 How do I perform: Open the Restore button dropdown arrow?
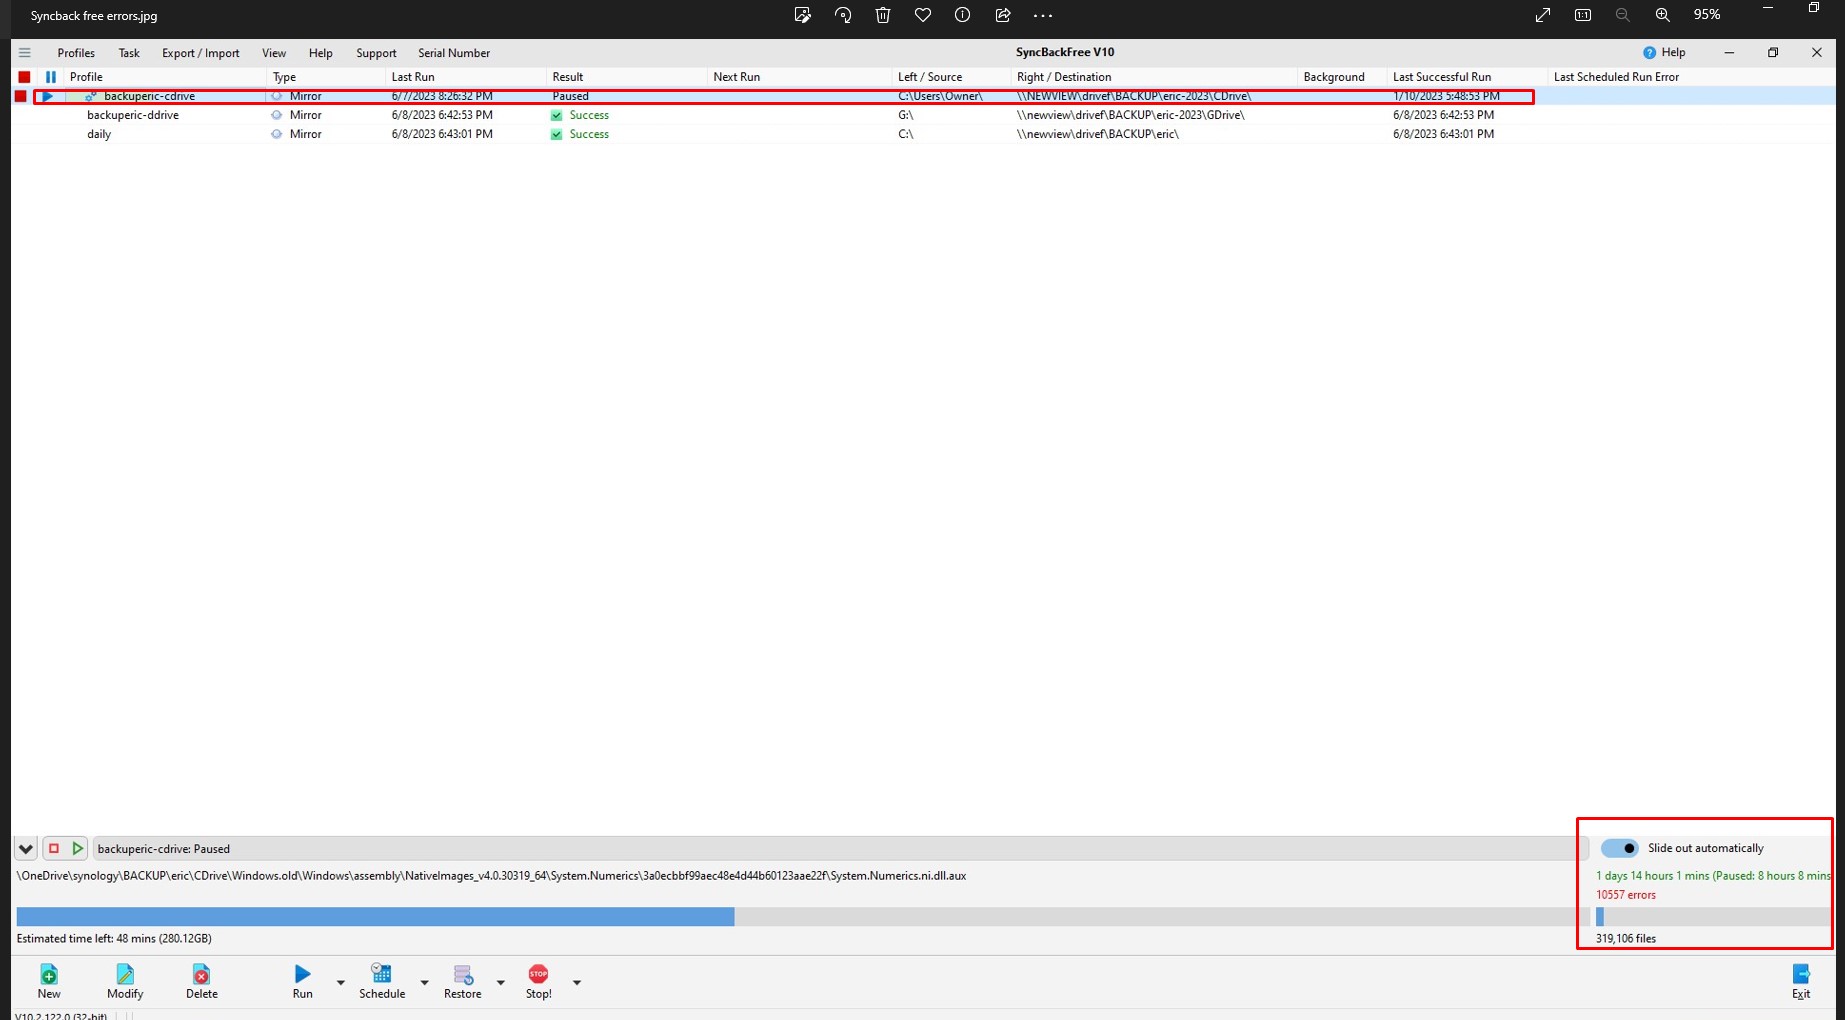point(501,982)
